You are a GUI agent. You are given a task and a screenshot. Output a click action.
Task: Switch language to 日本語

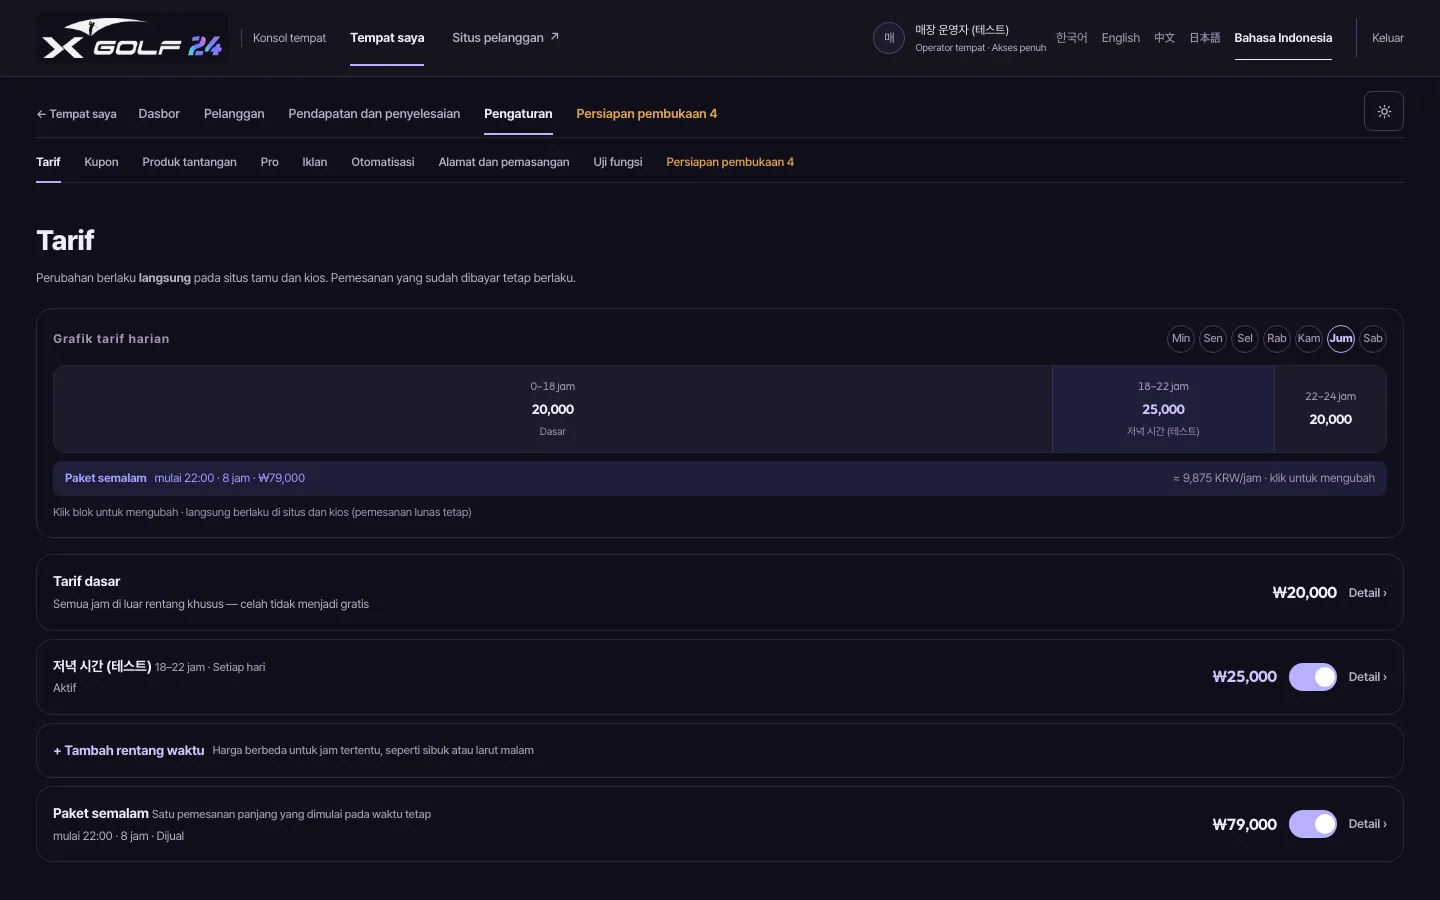pos(1204,38)
